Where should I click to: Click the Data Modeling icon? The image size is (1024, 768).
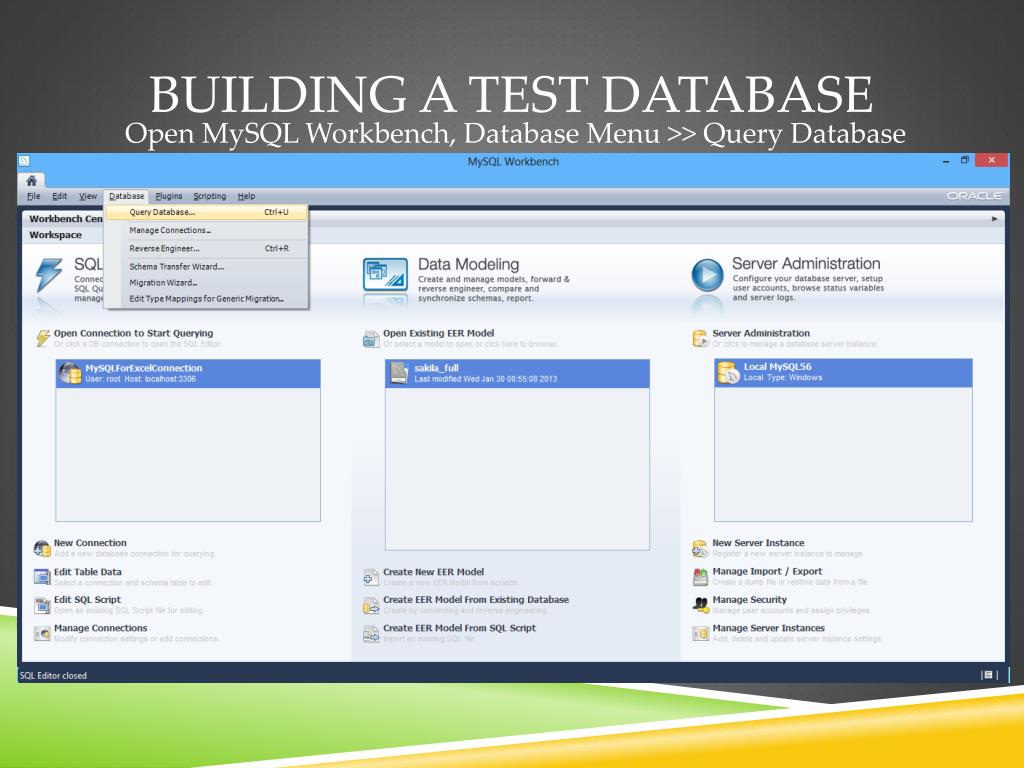(385, 275)
